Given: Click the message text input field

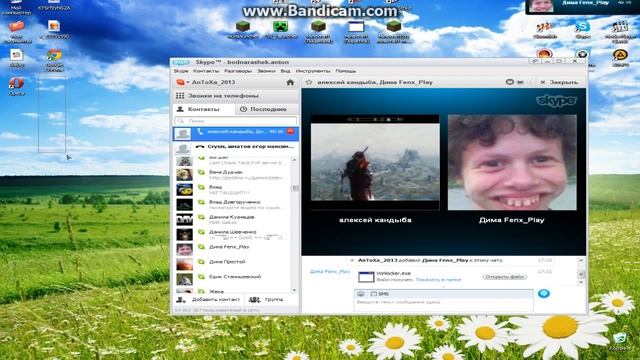Looking at the screenshot, I should tap(443, 305).
